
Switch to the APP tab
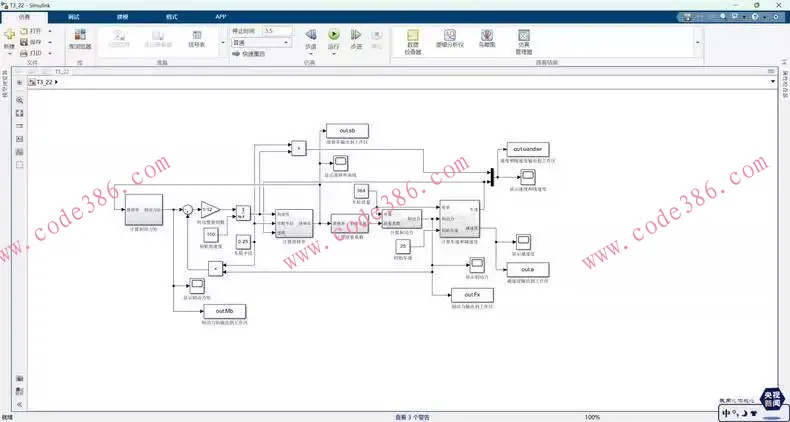pos(220,17)
